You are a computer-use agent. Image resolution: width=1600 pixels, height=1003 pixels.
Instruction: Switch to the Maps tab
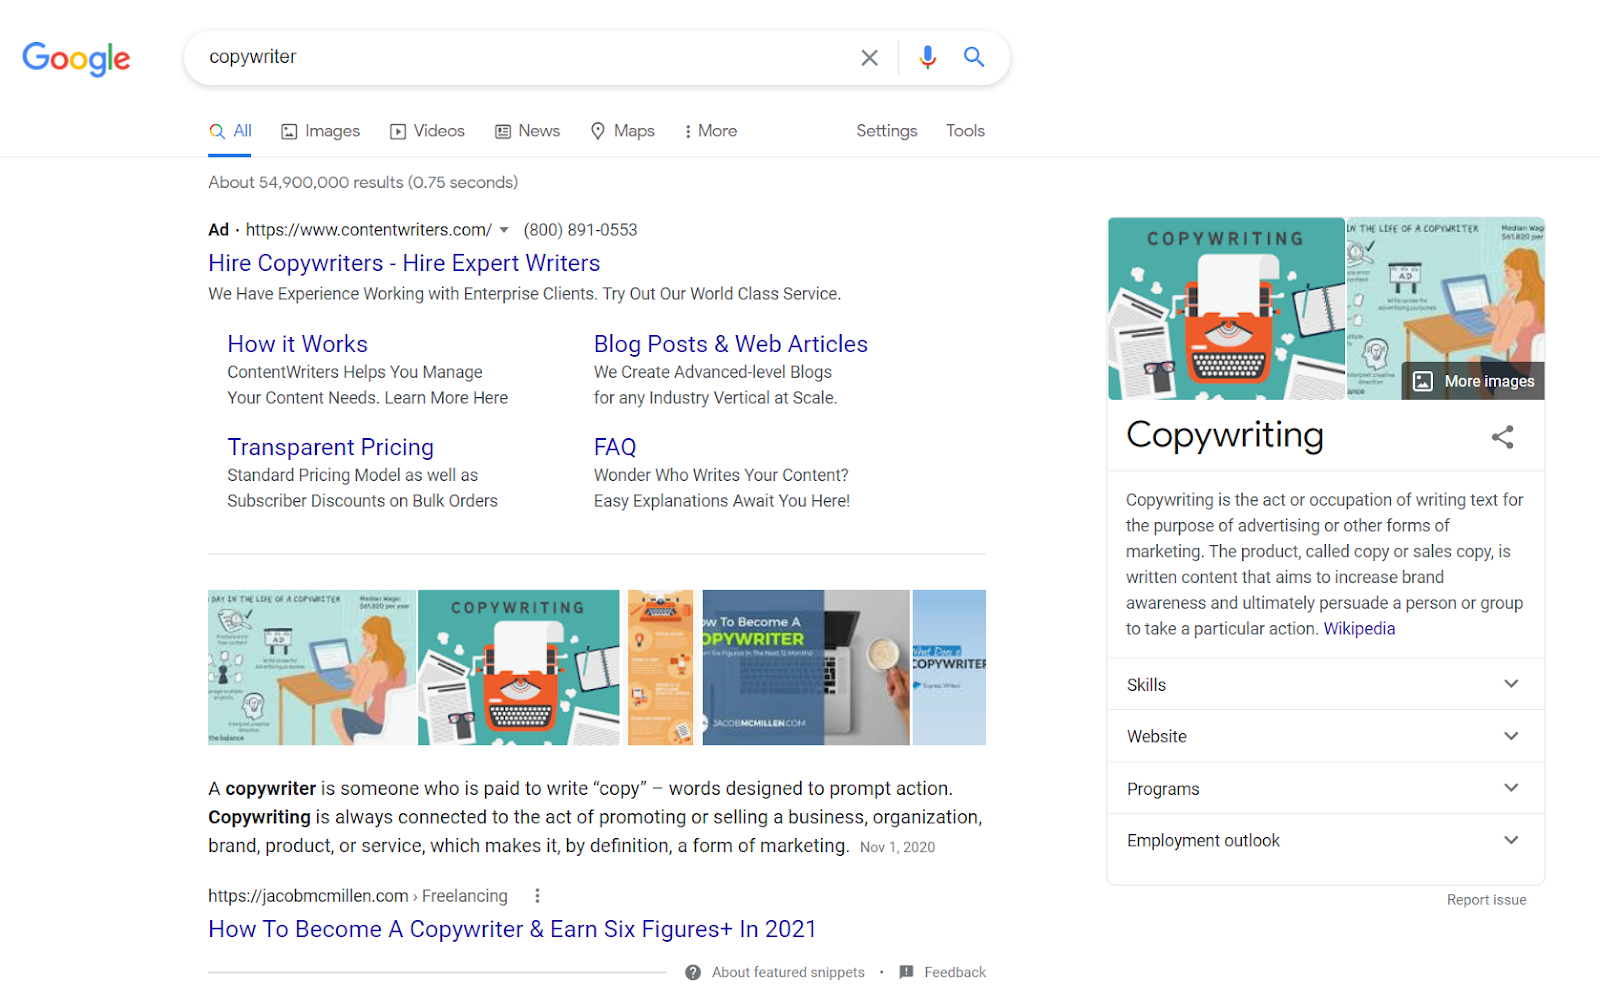tap(622, 131)
